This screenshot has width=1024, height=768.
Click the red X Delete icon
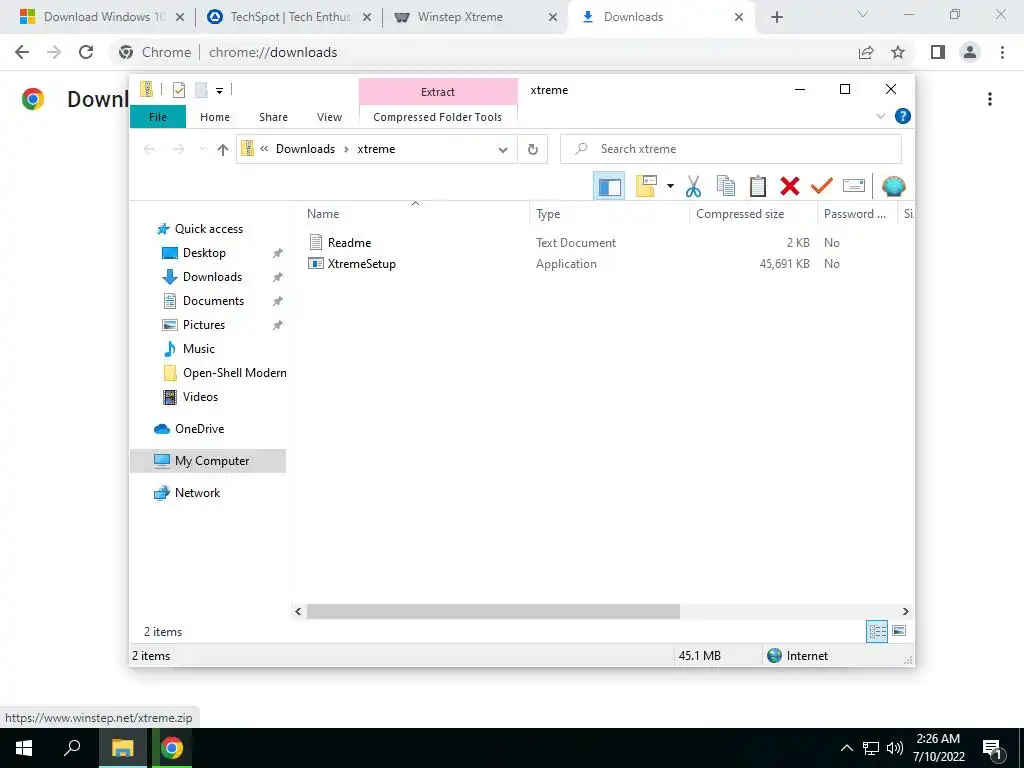point(790,187)
